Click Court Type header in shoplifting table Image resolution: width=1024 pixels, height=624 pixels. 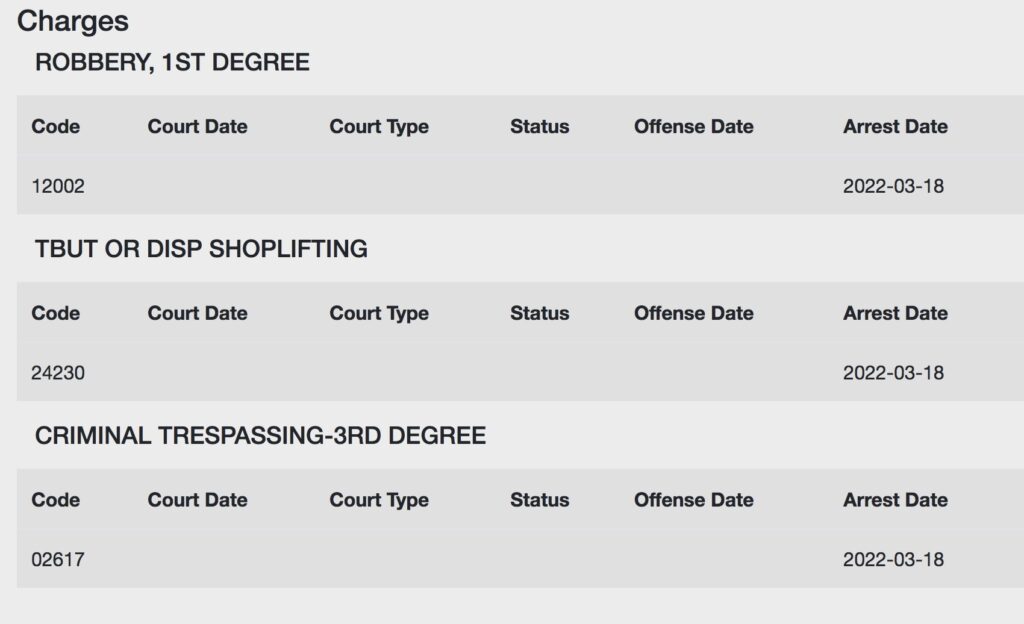(379, 314)
